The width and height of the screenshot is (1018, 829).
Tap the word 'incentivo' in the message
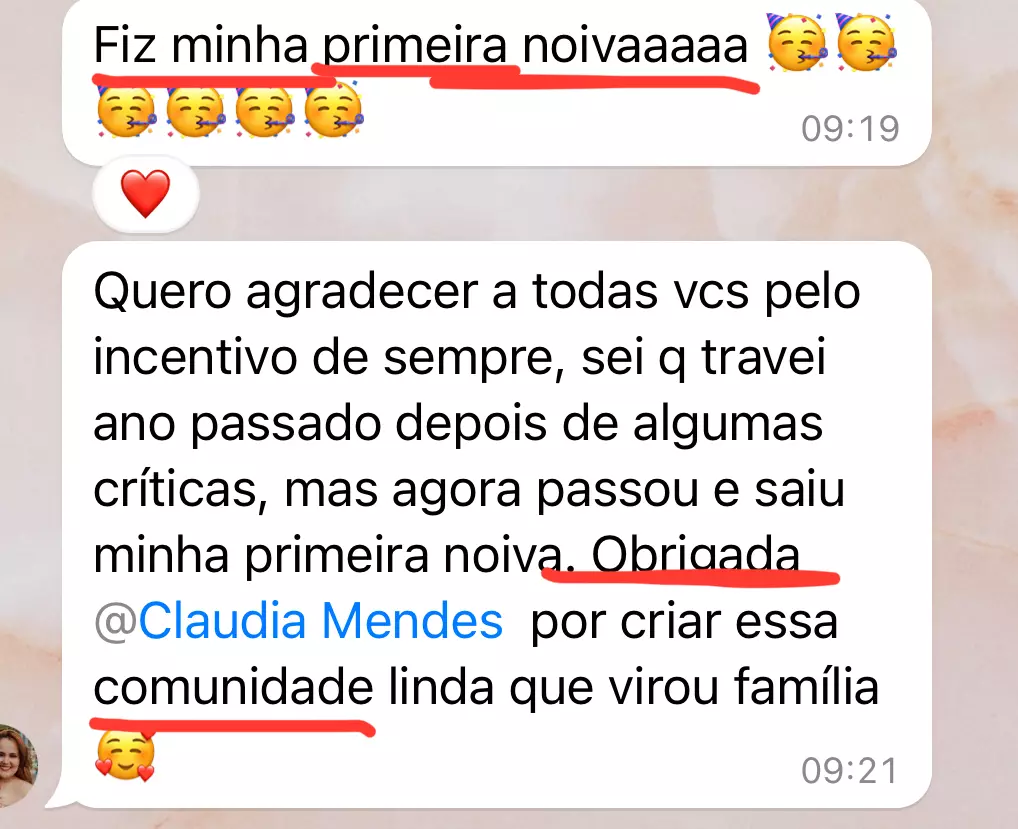(195, 357)
